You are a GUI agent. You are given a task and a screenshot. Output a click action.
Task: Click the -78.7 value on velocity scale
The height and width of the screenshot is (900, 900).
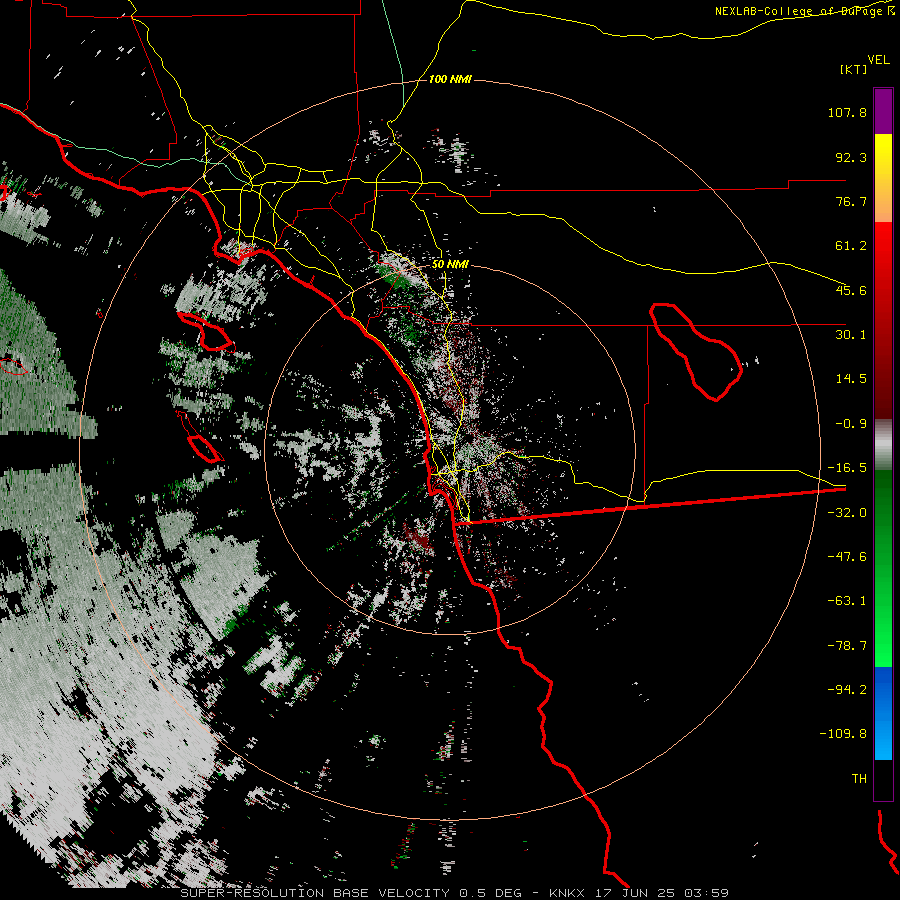pos(847,646)
